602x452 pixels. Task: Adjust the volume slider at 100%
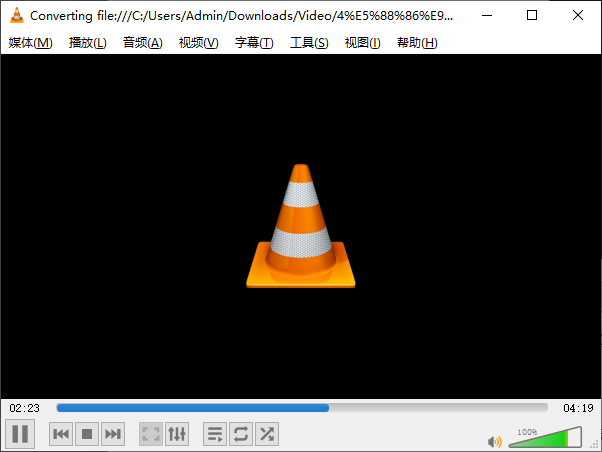(x=545, y=437)
